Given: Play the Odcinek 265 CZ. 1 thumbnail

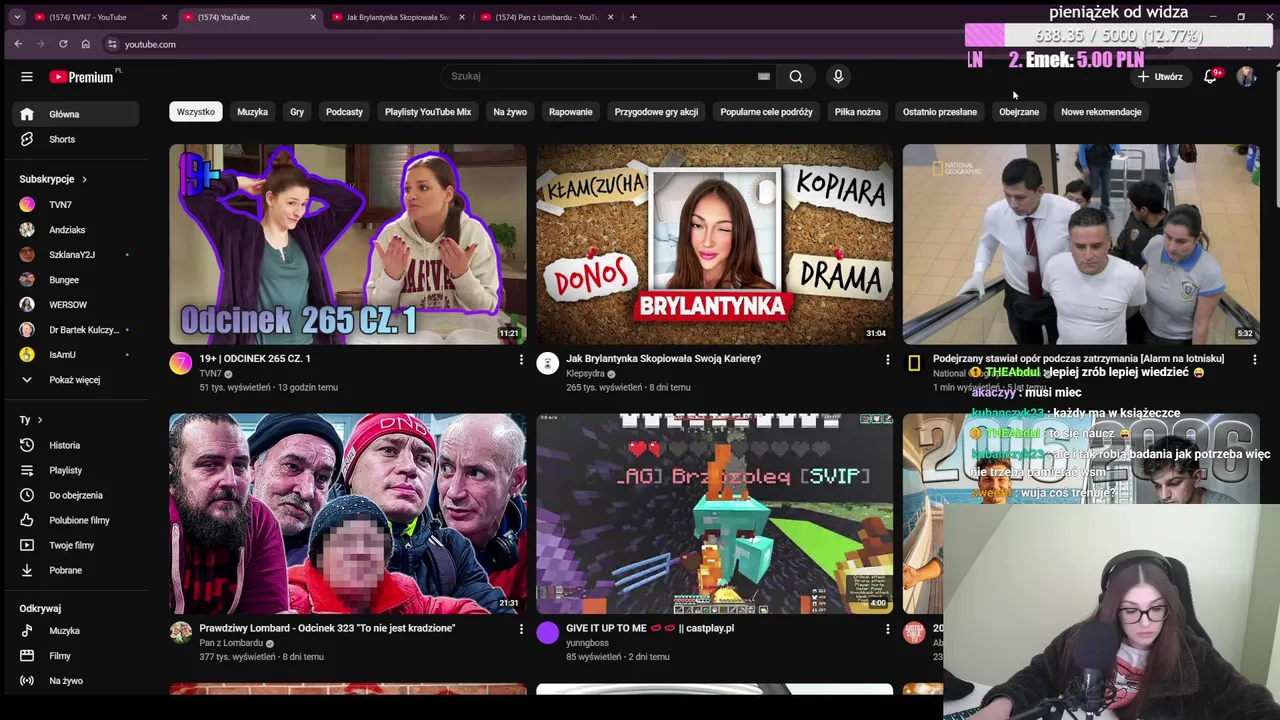Looking at the screenshot, I should 348,244.
